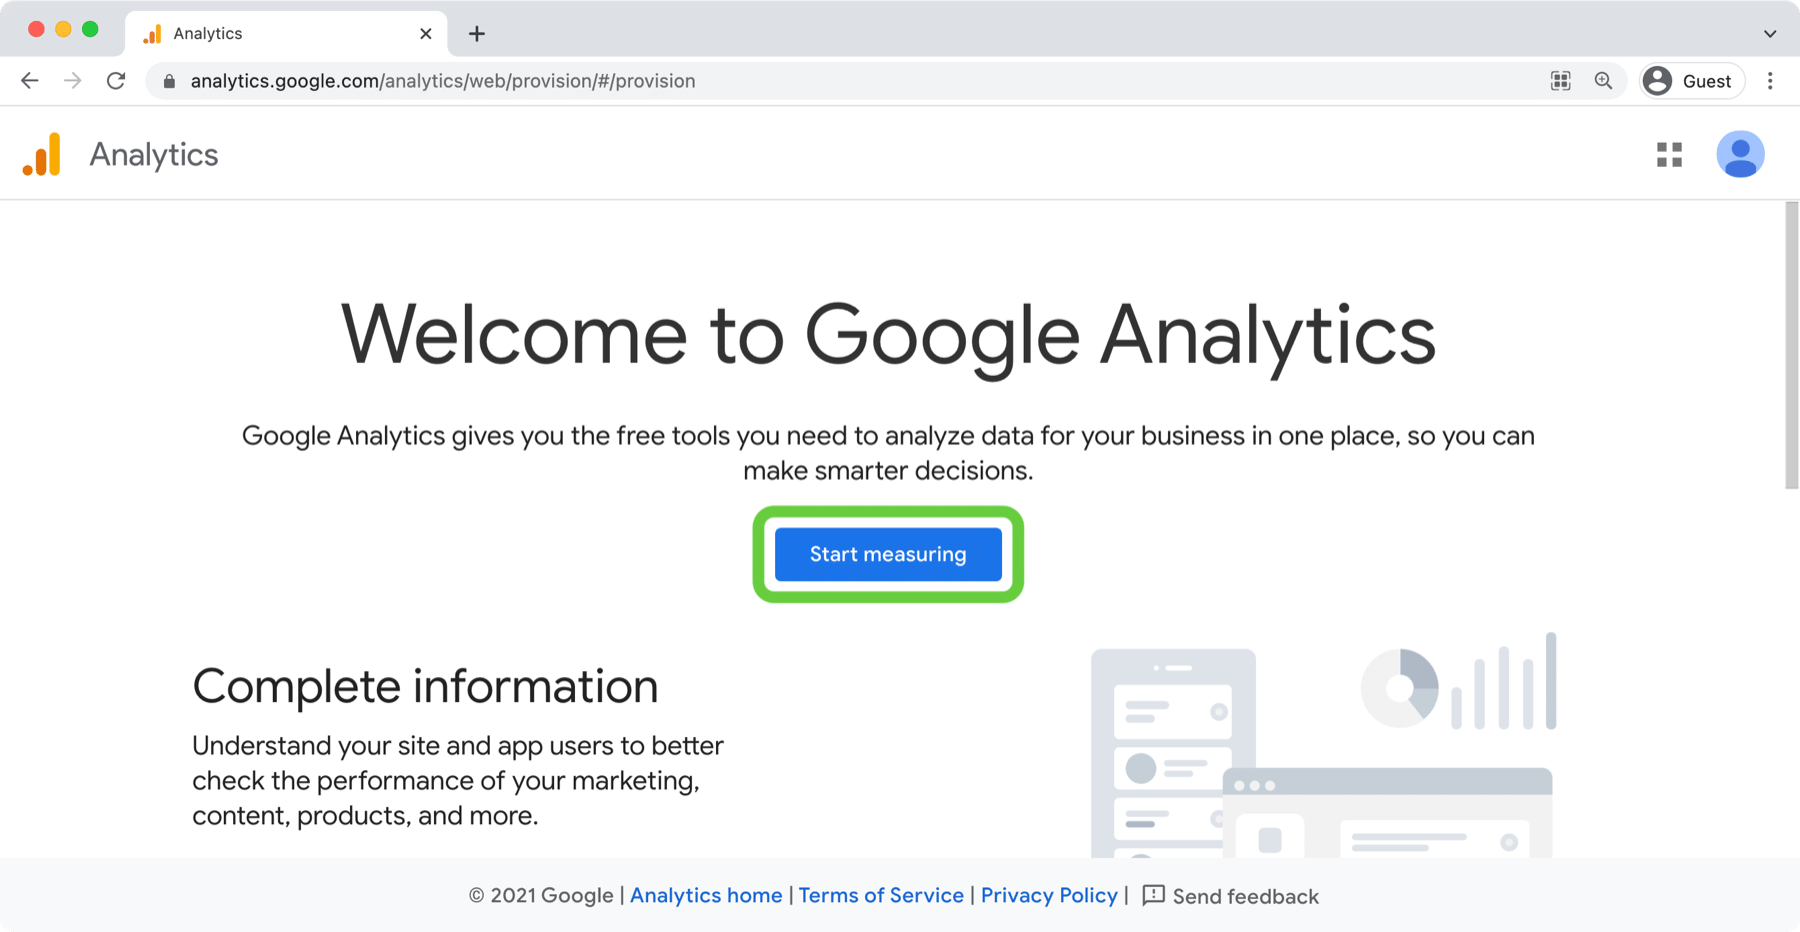Expand the tab search chevron

pos(1770,34)
